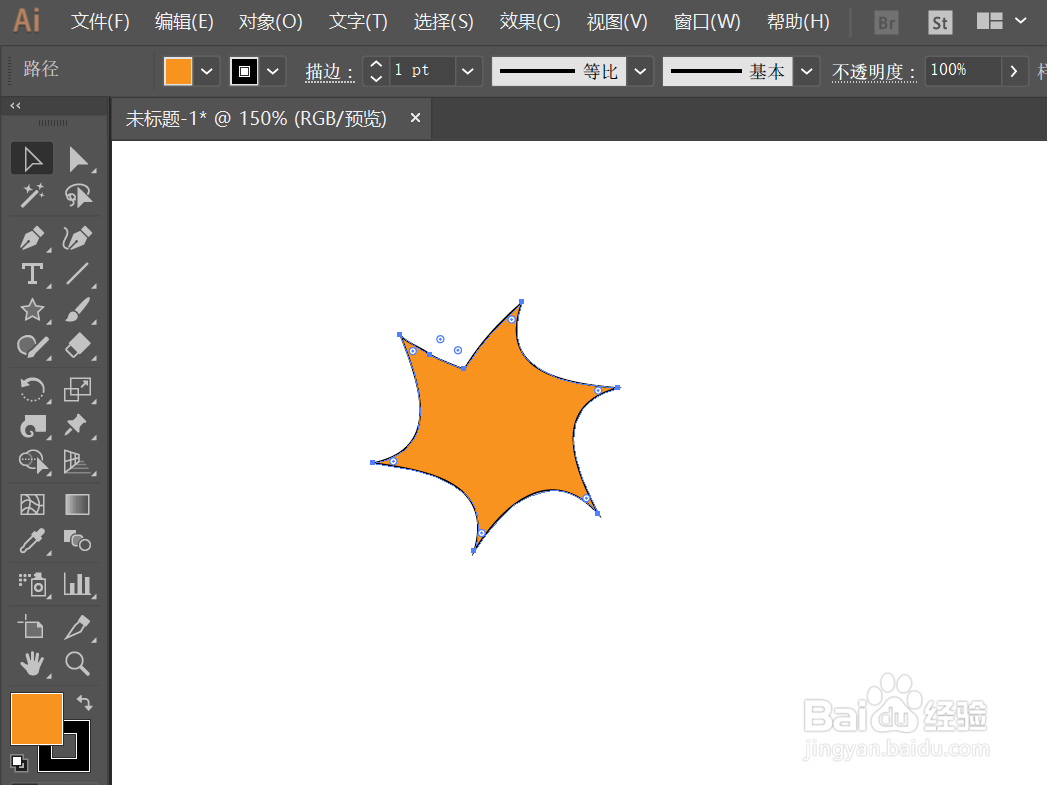Open the 描边 panel link

click(327, 71)
